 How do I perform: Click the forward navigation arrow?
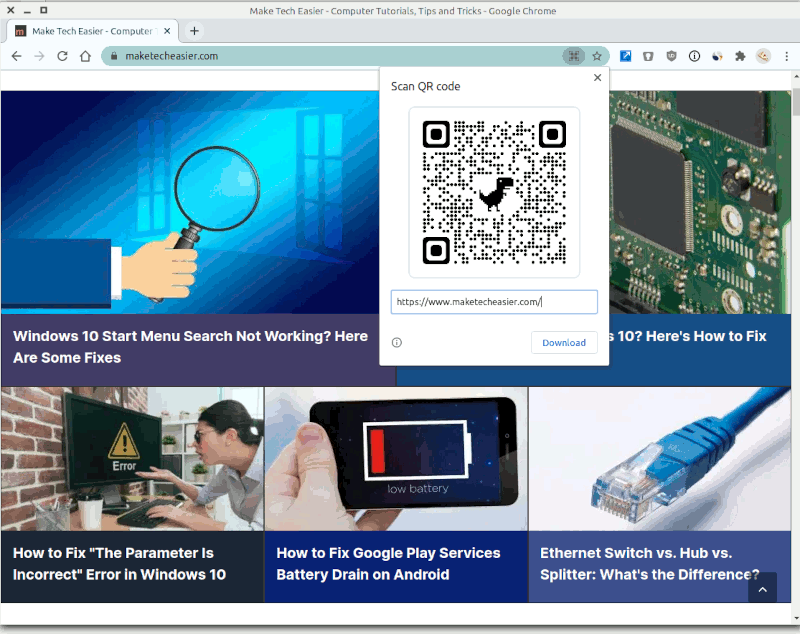[x=38, y=56]
